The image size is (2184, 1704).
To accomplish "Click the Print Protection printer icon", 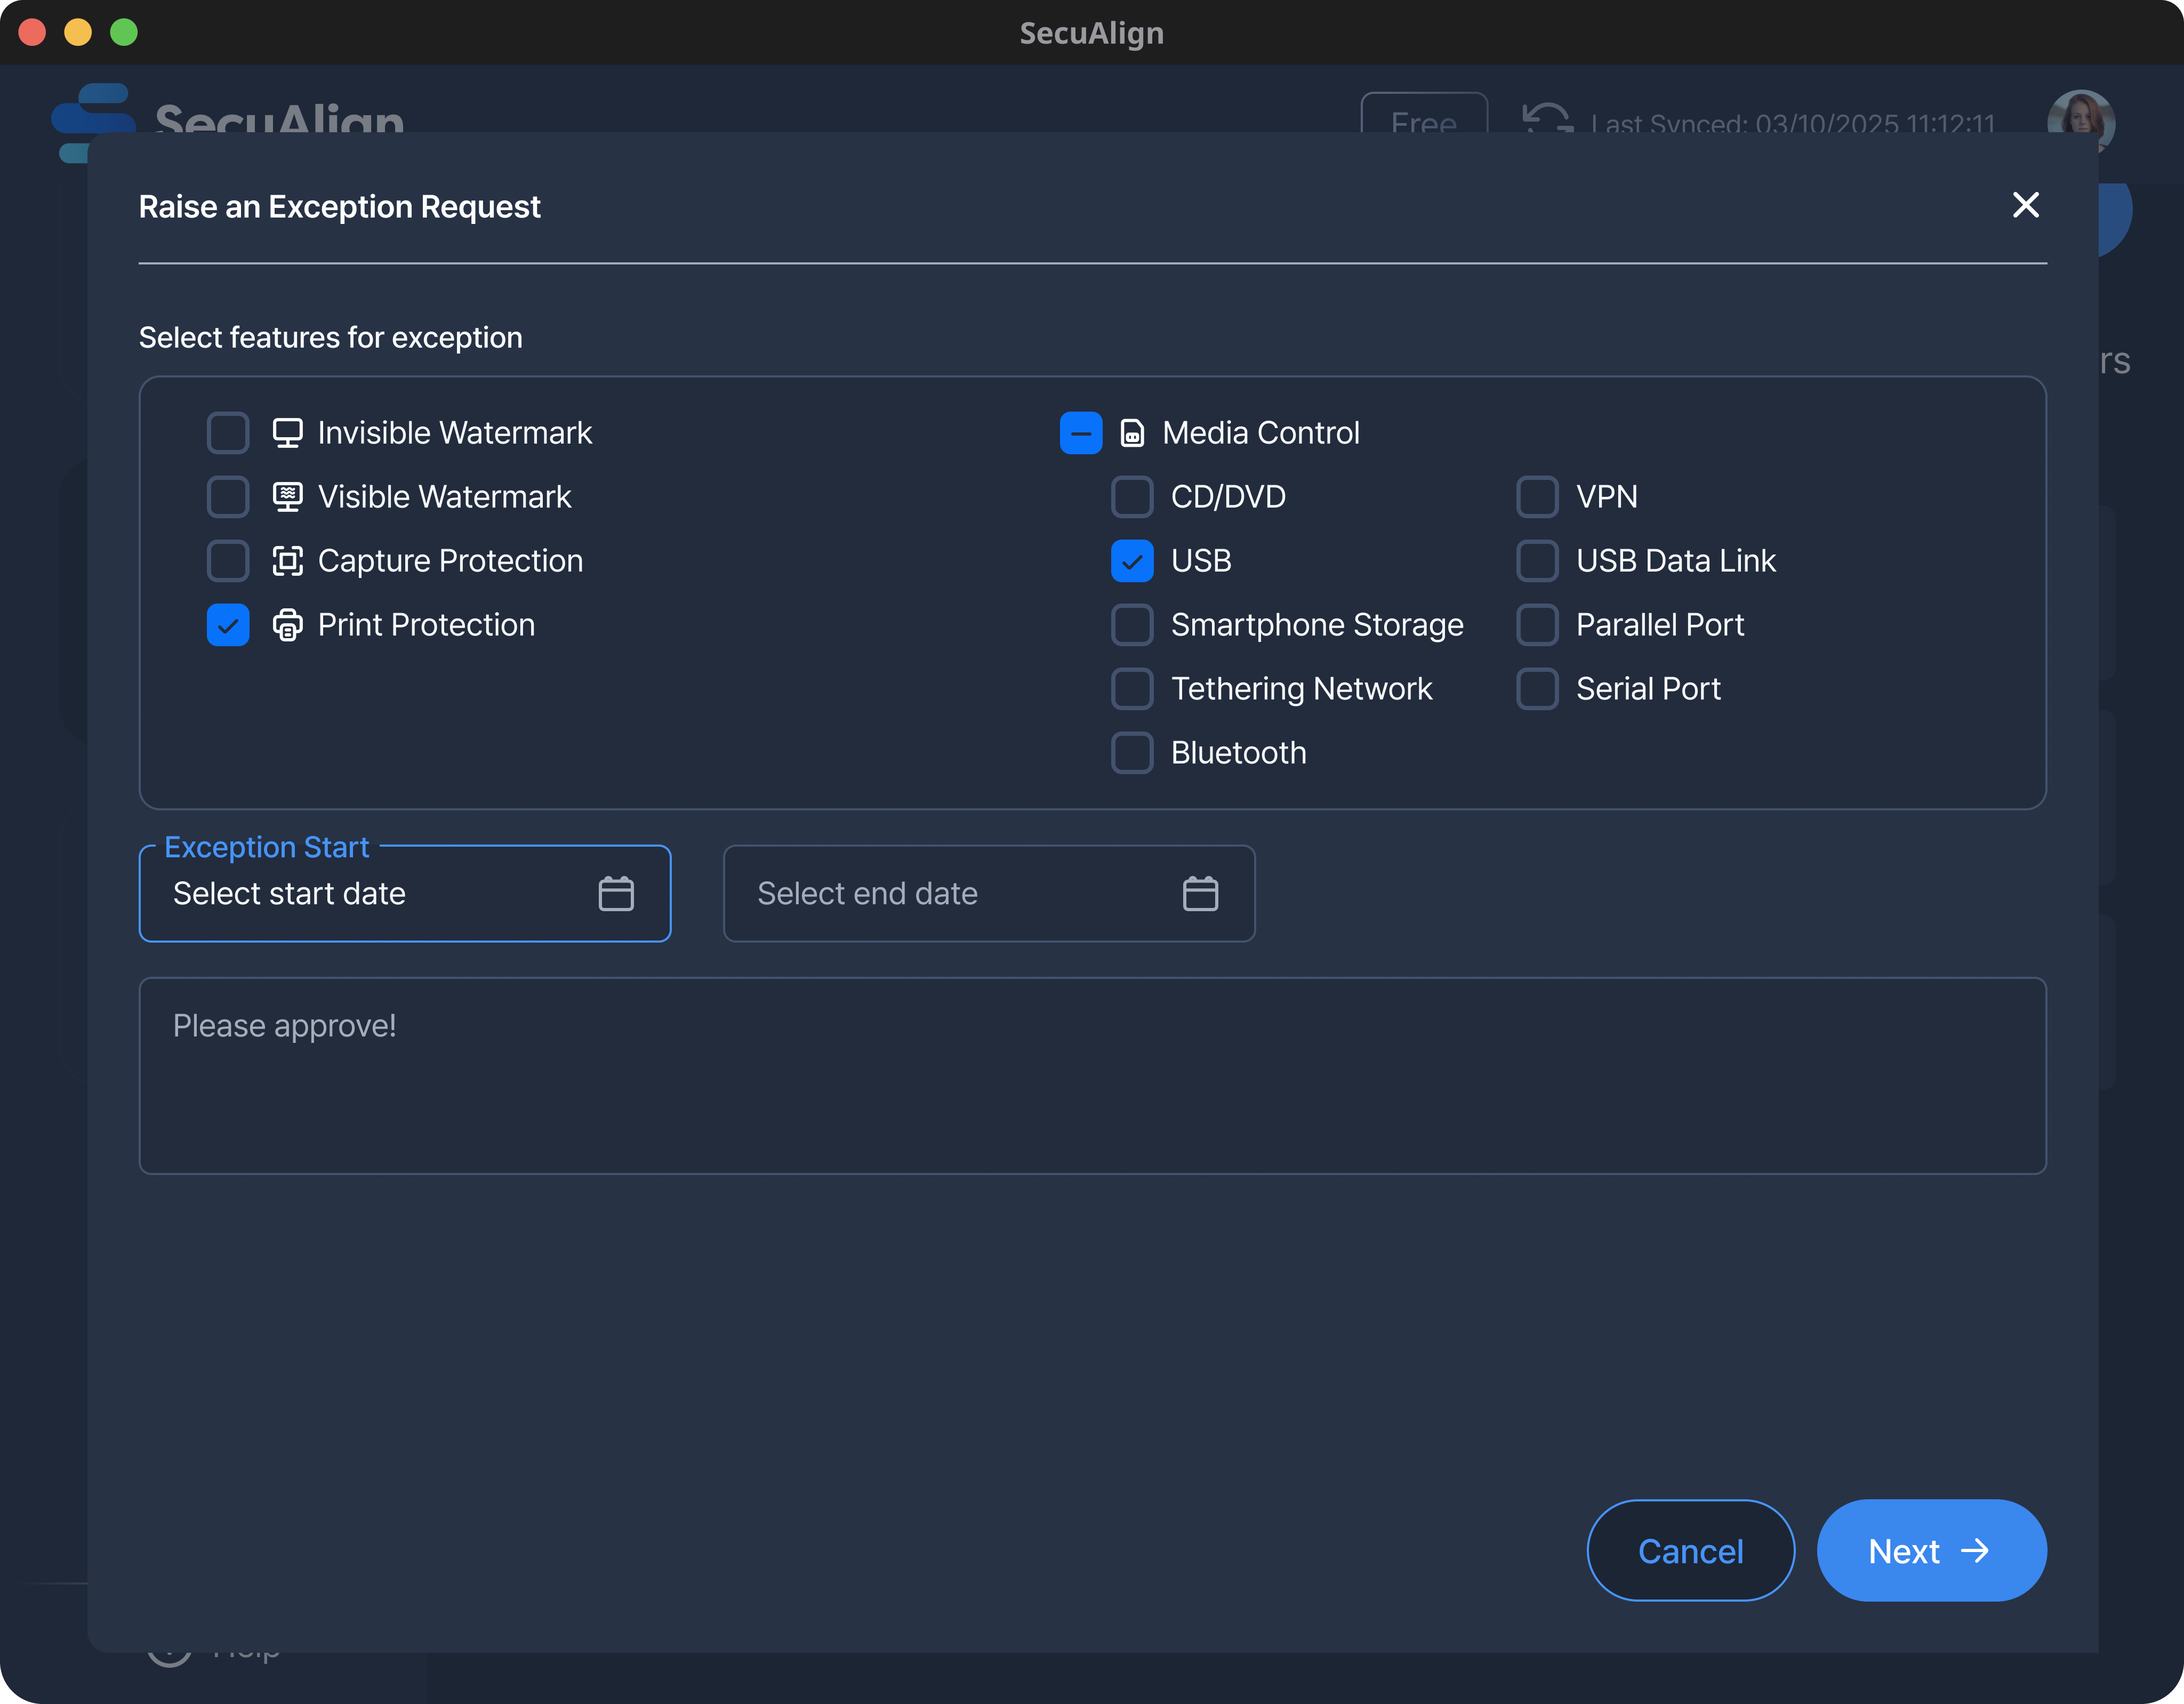I will point(287,625).
